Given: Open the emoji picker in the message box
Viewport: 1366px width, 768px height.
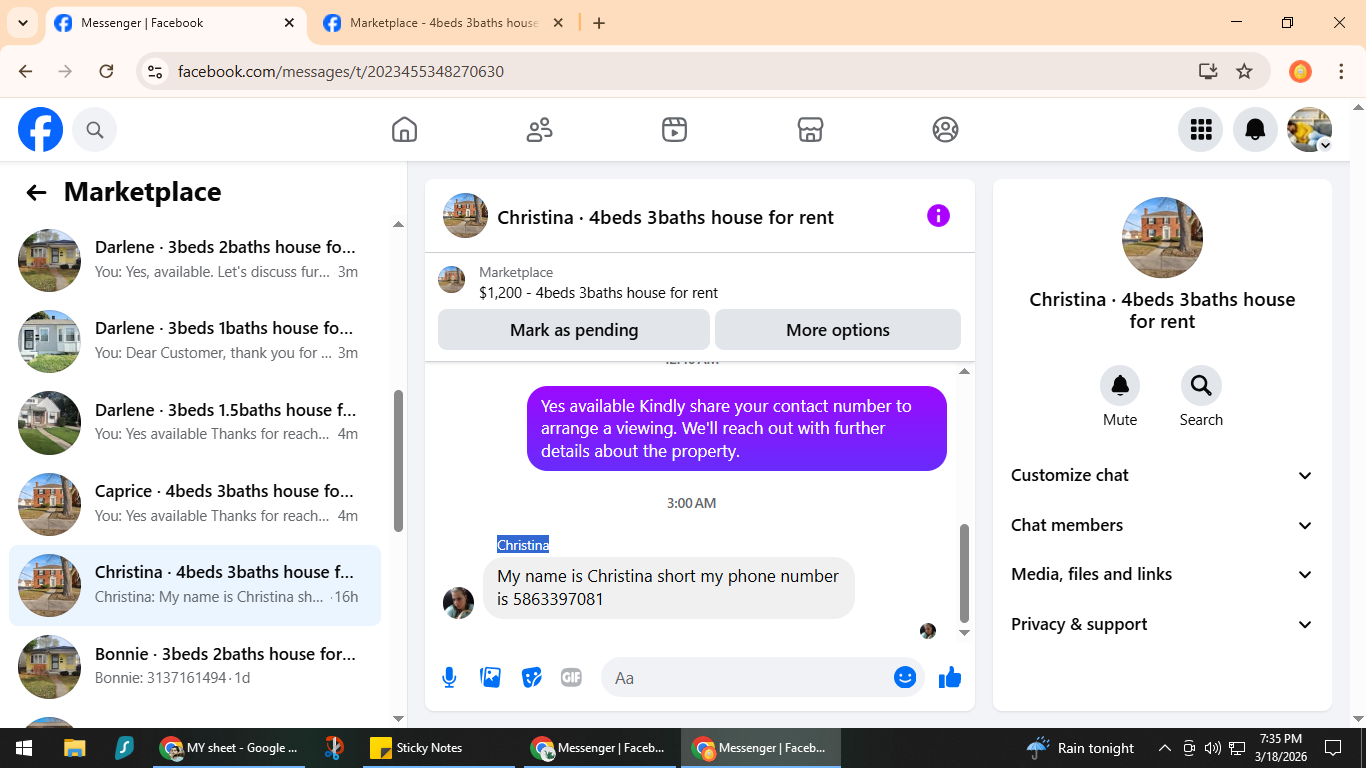Looking at the screenshot, I should [905, 678].
